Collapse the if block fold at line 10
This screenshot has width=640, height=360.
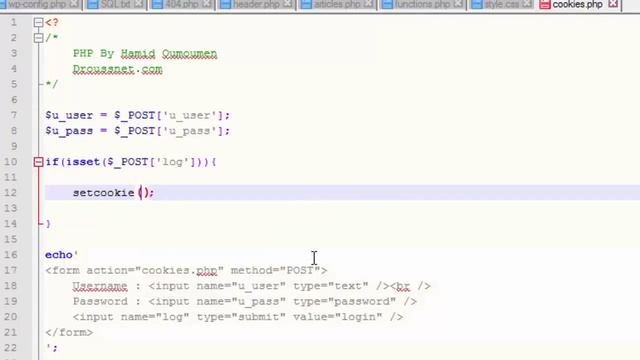(x=38, y=162)
